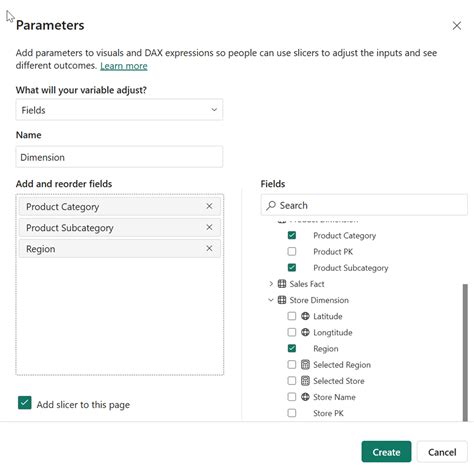Click the Store PK field label
Viewport: 474px width, 474px height.
[328, 413]
